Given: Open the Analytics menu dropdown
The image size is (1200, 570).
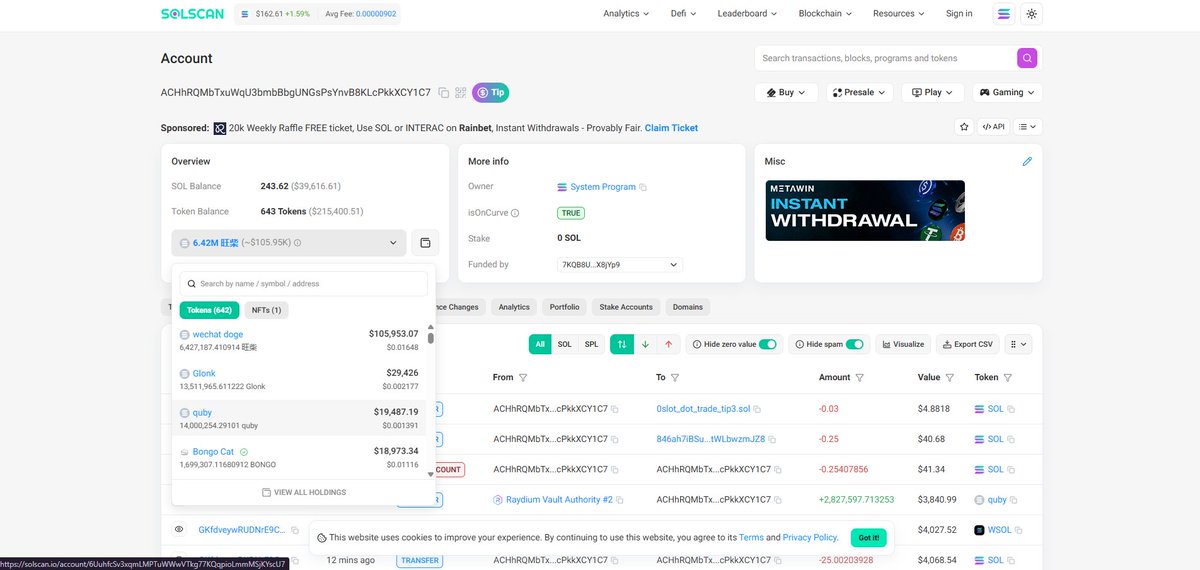Looking at the screenshot, I should [x=626, y=14].
